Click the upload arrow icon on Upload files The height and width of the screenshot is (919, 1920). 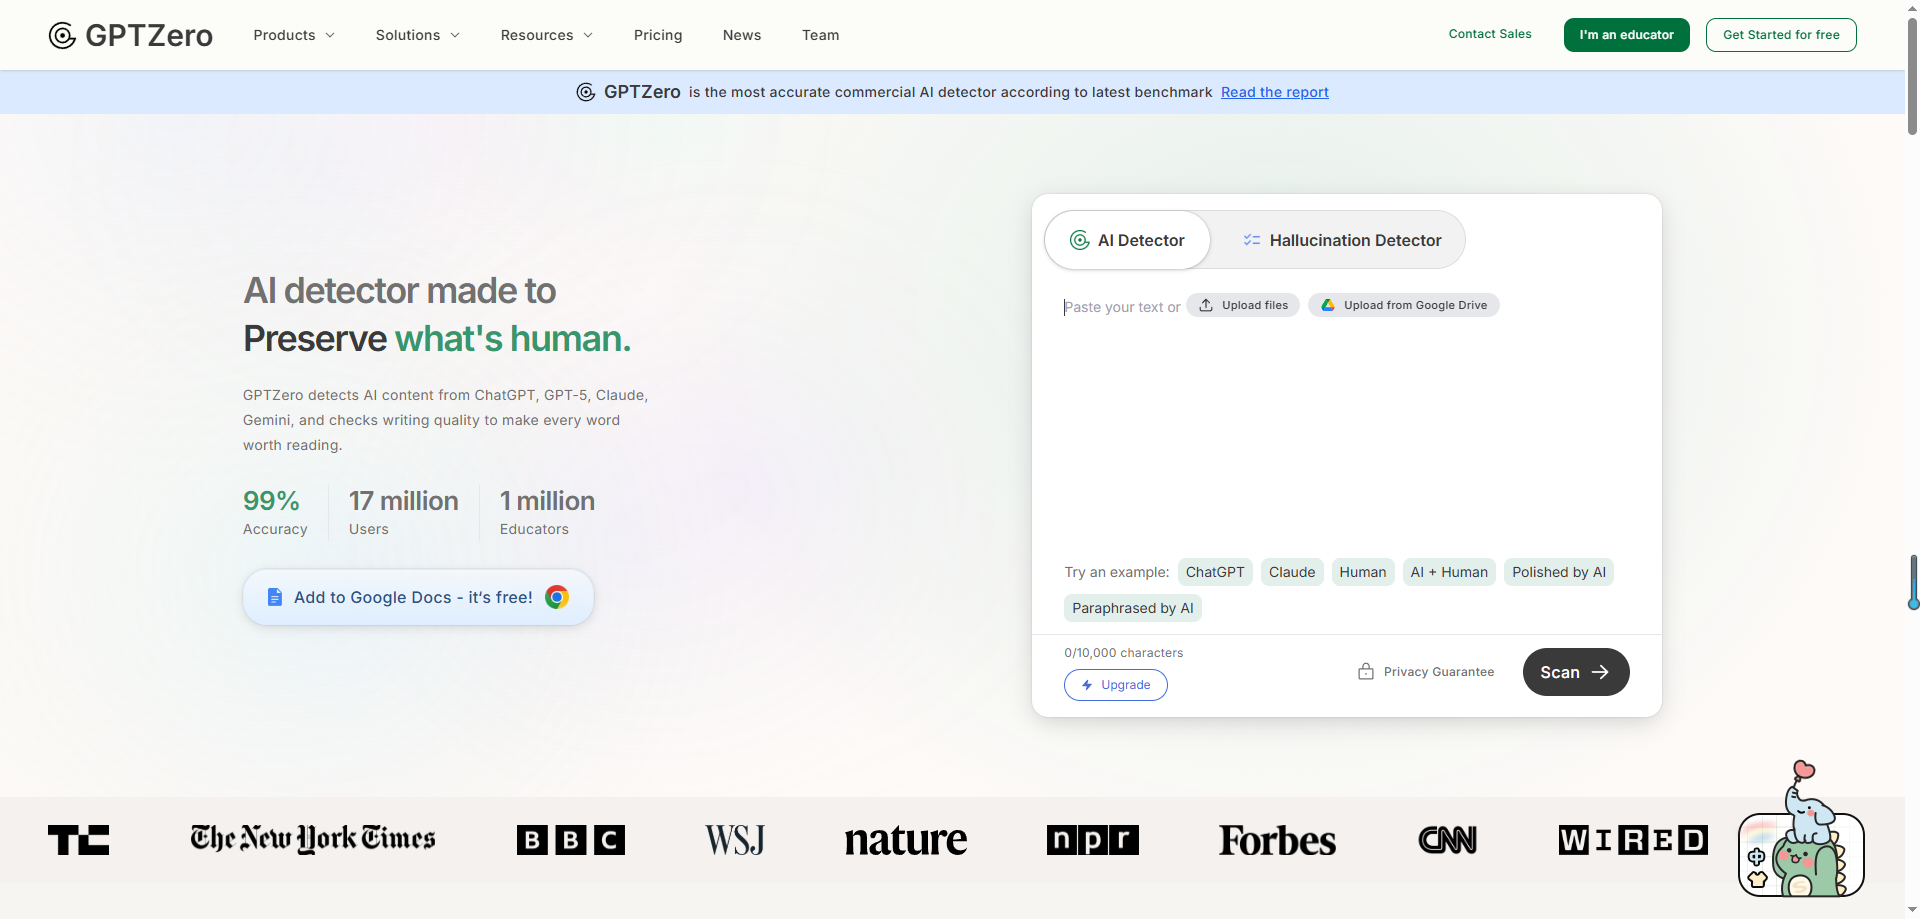pos(1206,305)
